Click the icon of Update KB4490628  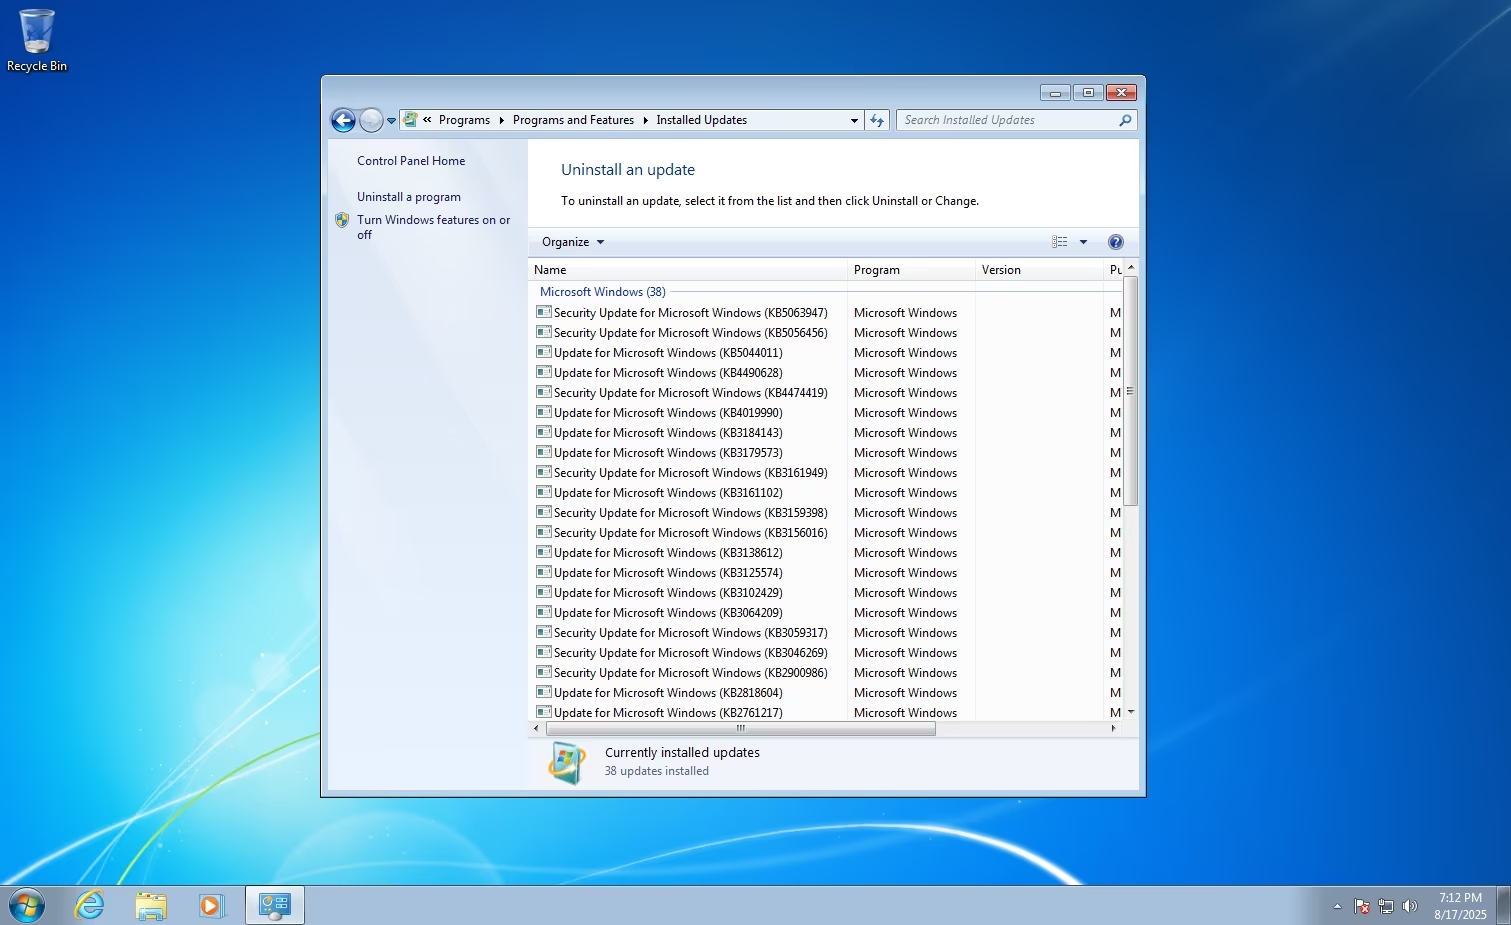click(x=544, y=372)
